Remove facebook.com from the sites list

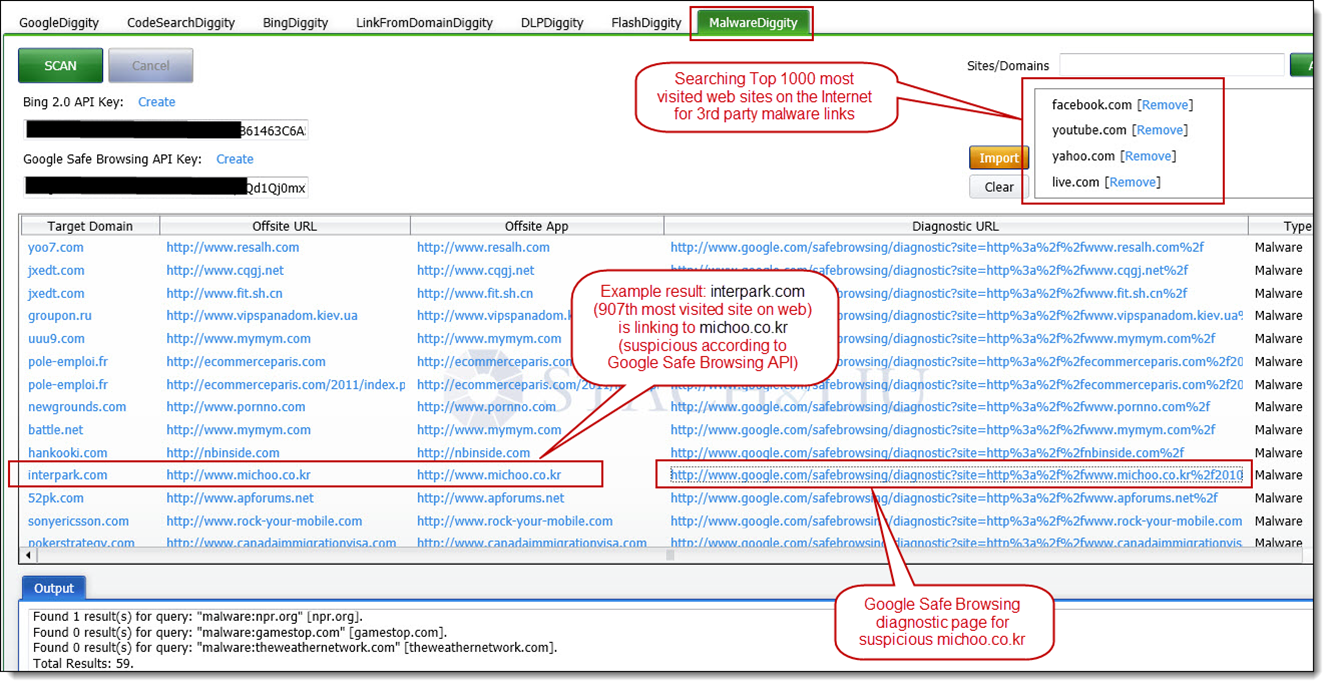[x=1166, y=105]
